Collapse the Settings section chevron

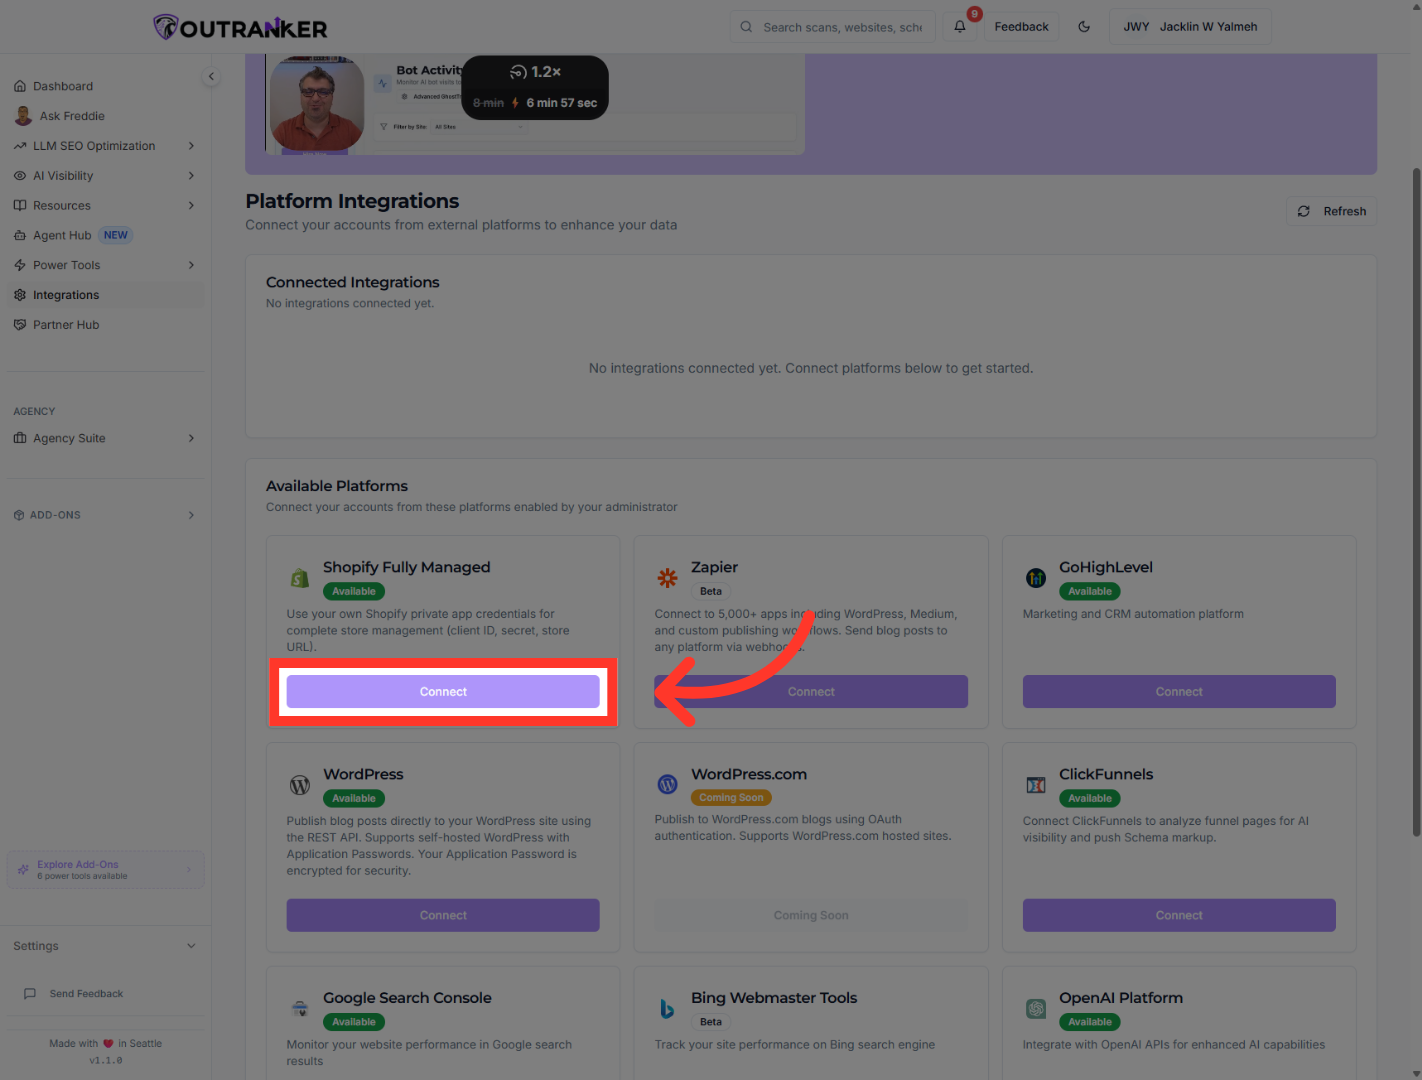191,946
